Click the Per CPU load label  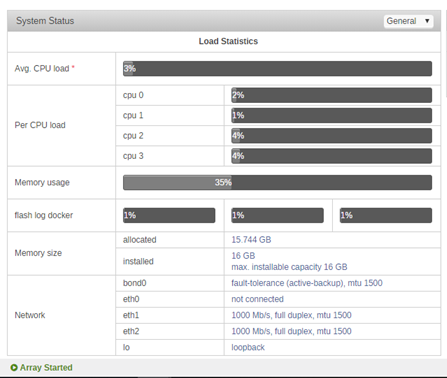pyautogui.click(x=40, y=125)
